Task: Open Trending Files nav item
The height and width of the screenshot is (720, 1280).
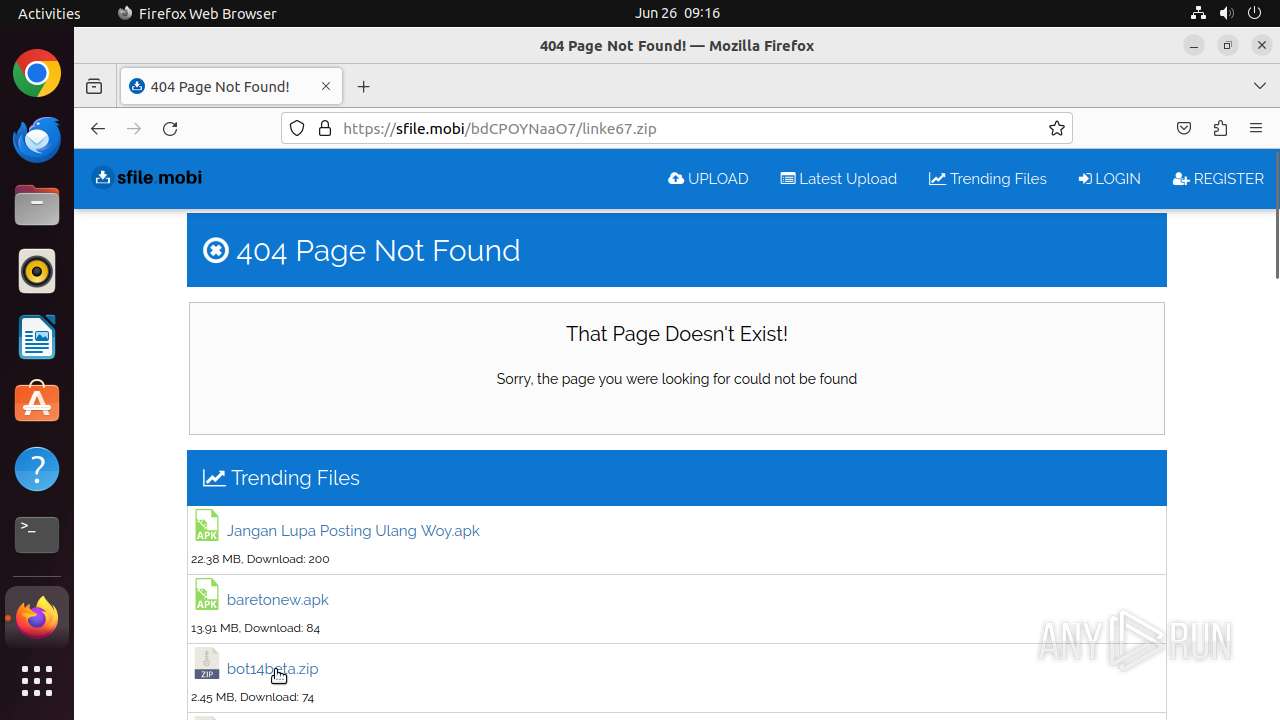Action: tap(988, 179)
